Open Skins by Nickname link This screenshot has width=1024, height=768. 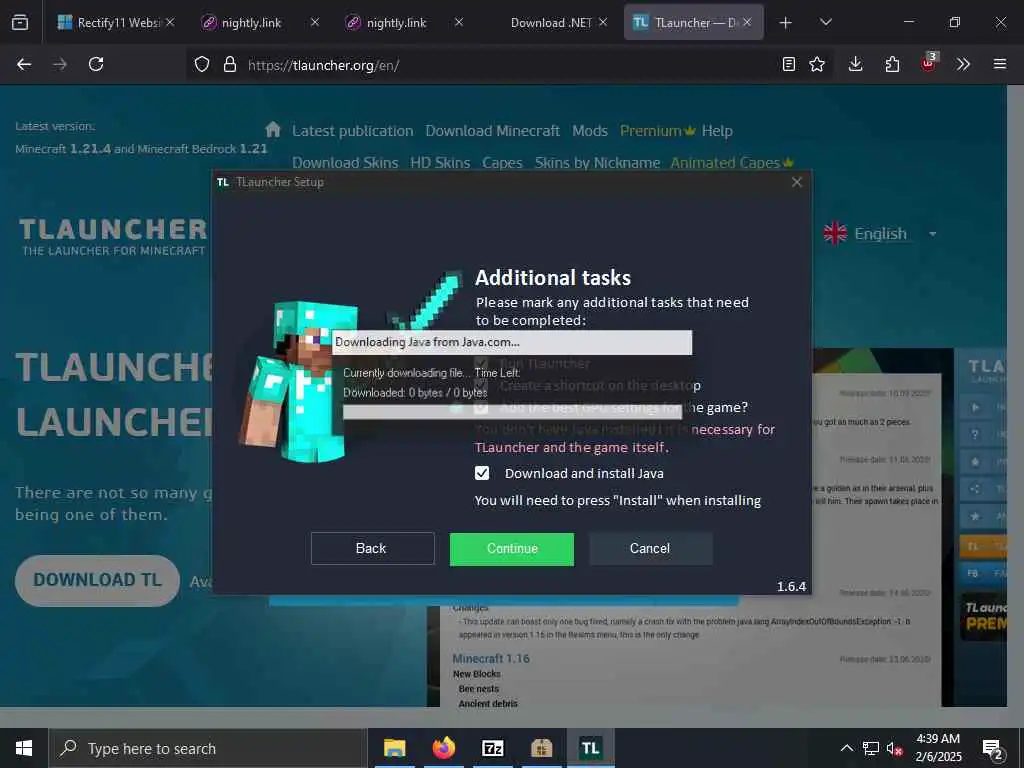(598, 163)
